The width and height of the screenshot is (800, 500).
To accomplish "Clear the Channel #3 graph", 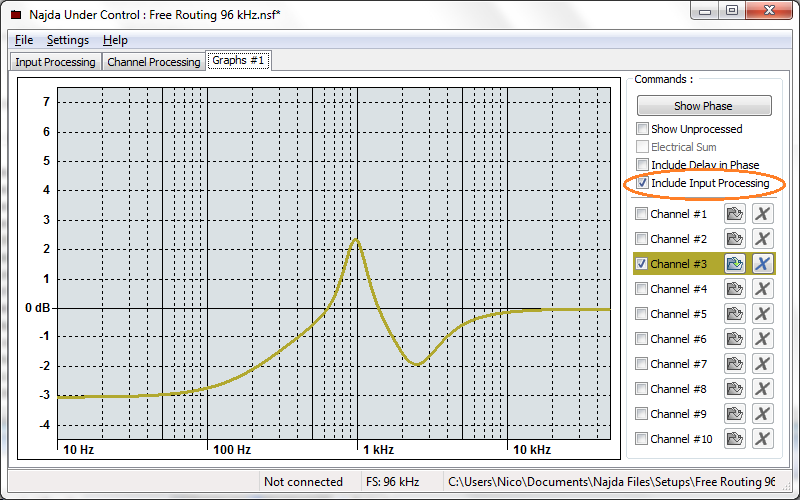I will (x=762, y=264).
